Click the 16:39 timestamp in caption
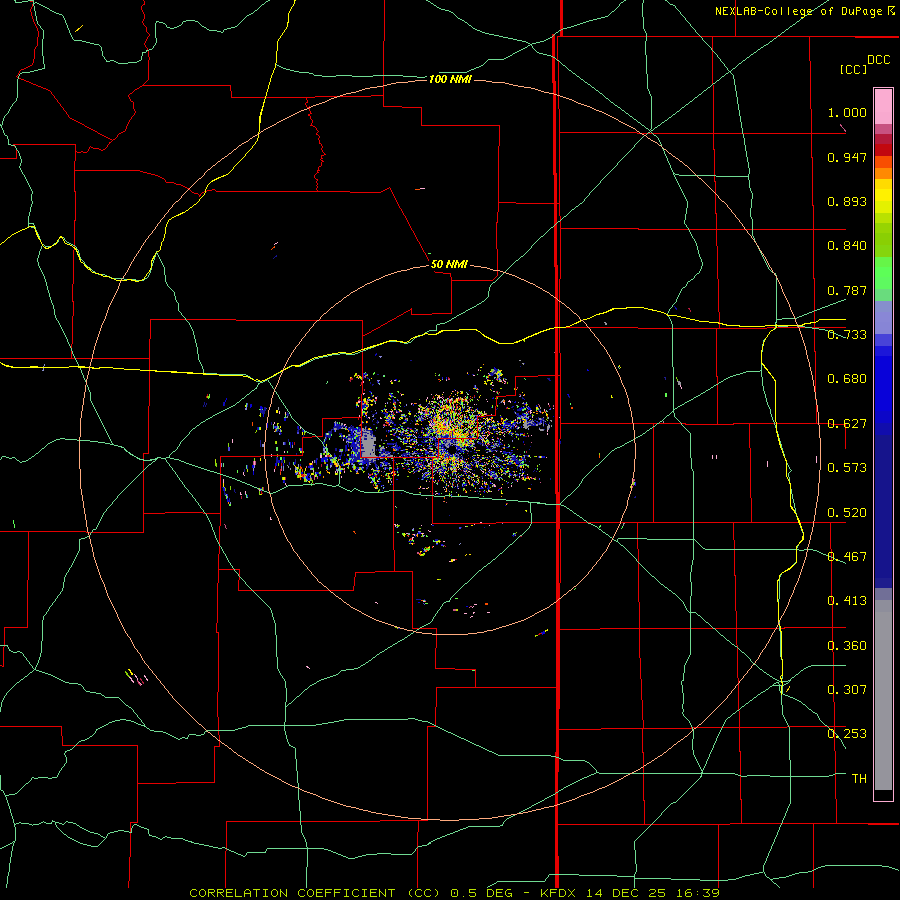900x900 pixels. pyautogui.click(x=698, y=893)
